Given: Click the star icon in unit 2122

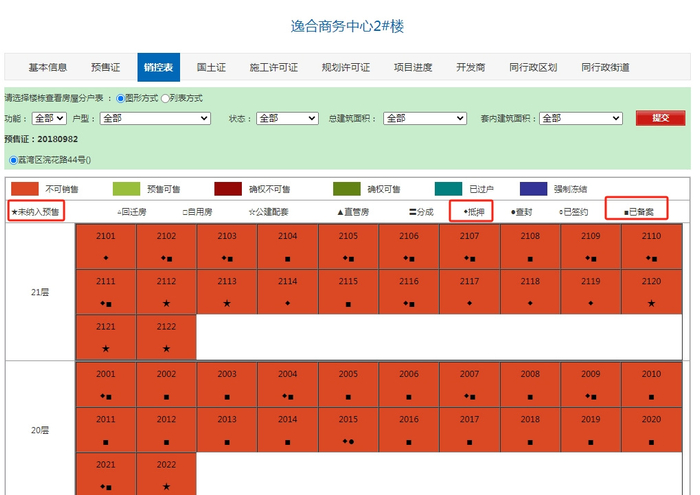Looking at the screenshot, I should pyautogui.click(x=166, y=348).
